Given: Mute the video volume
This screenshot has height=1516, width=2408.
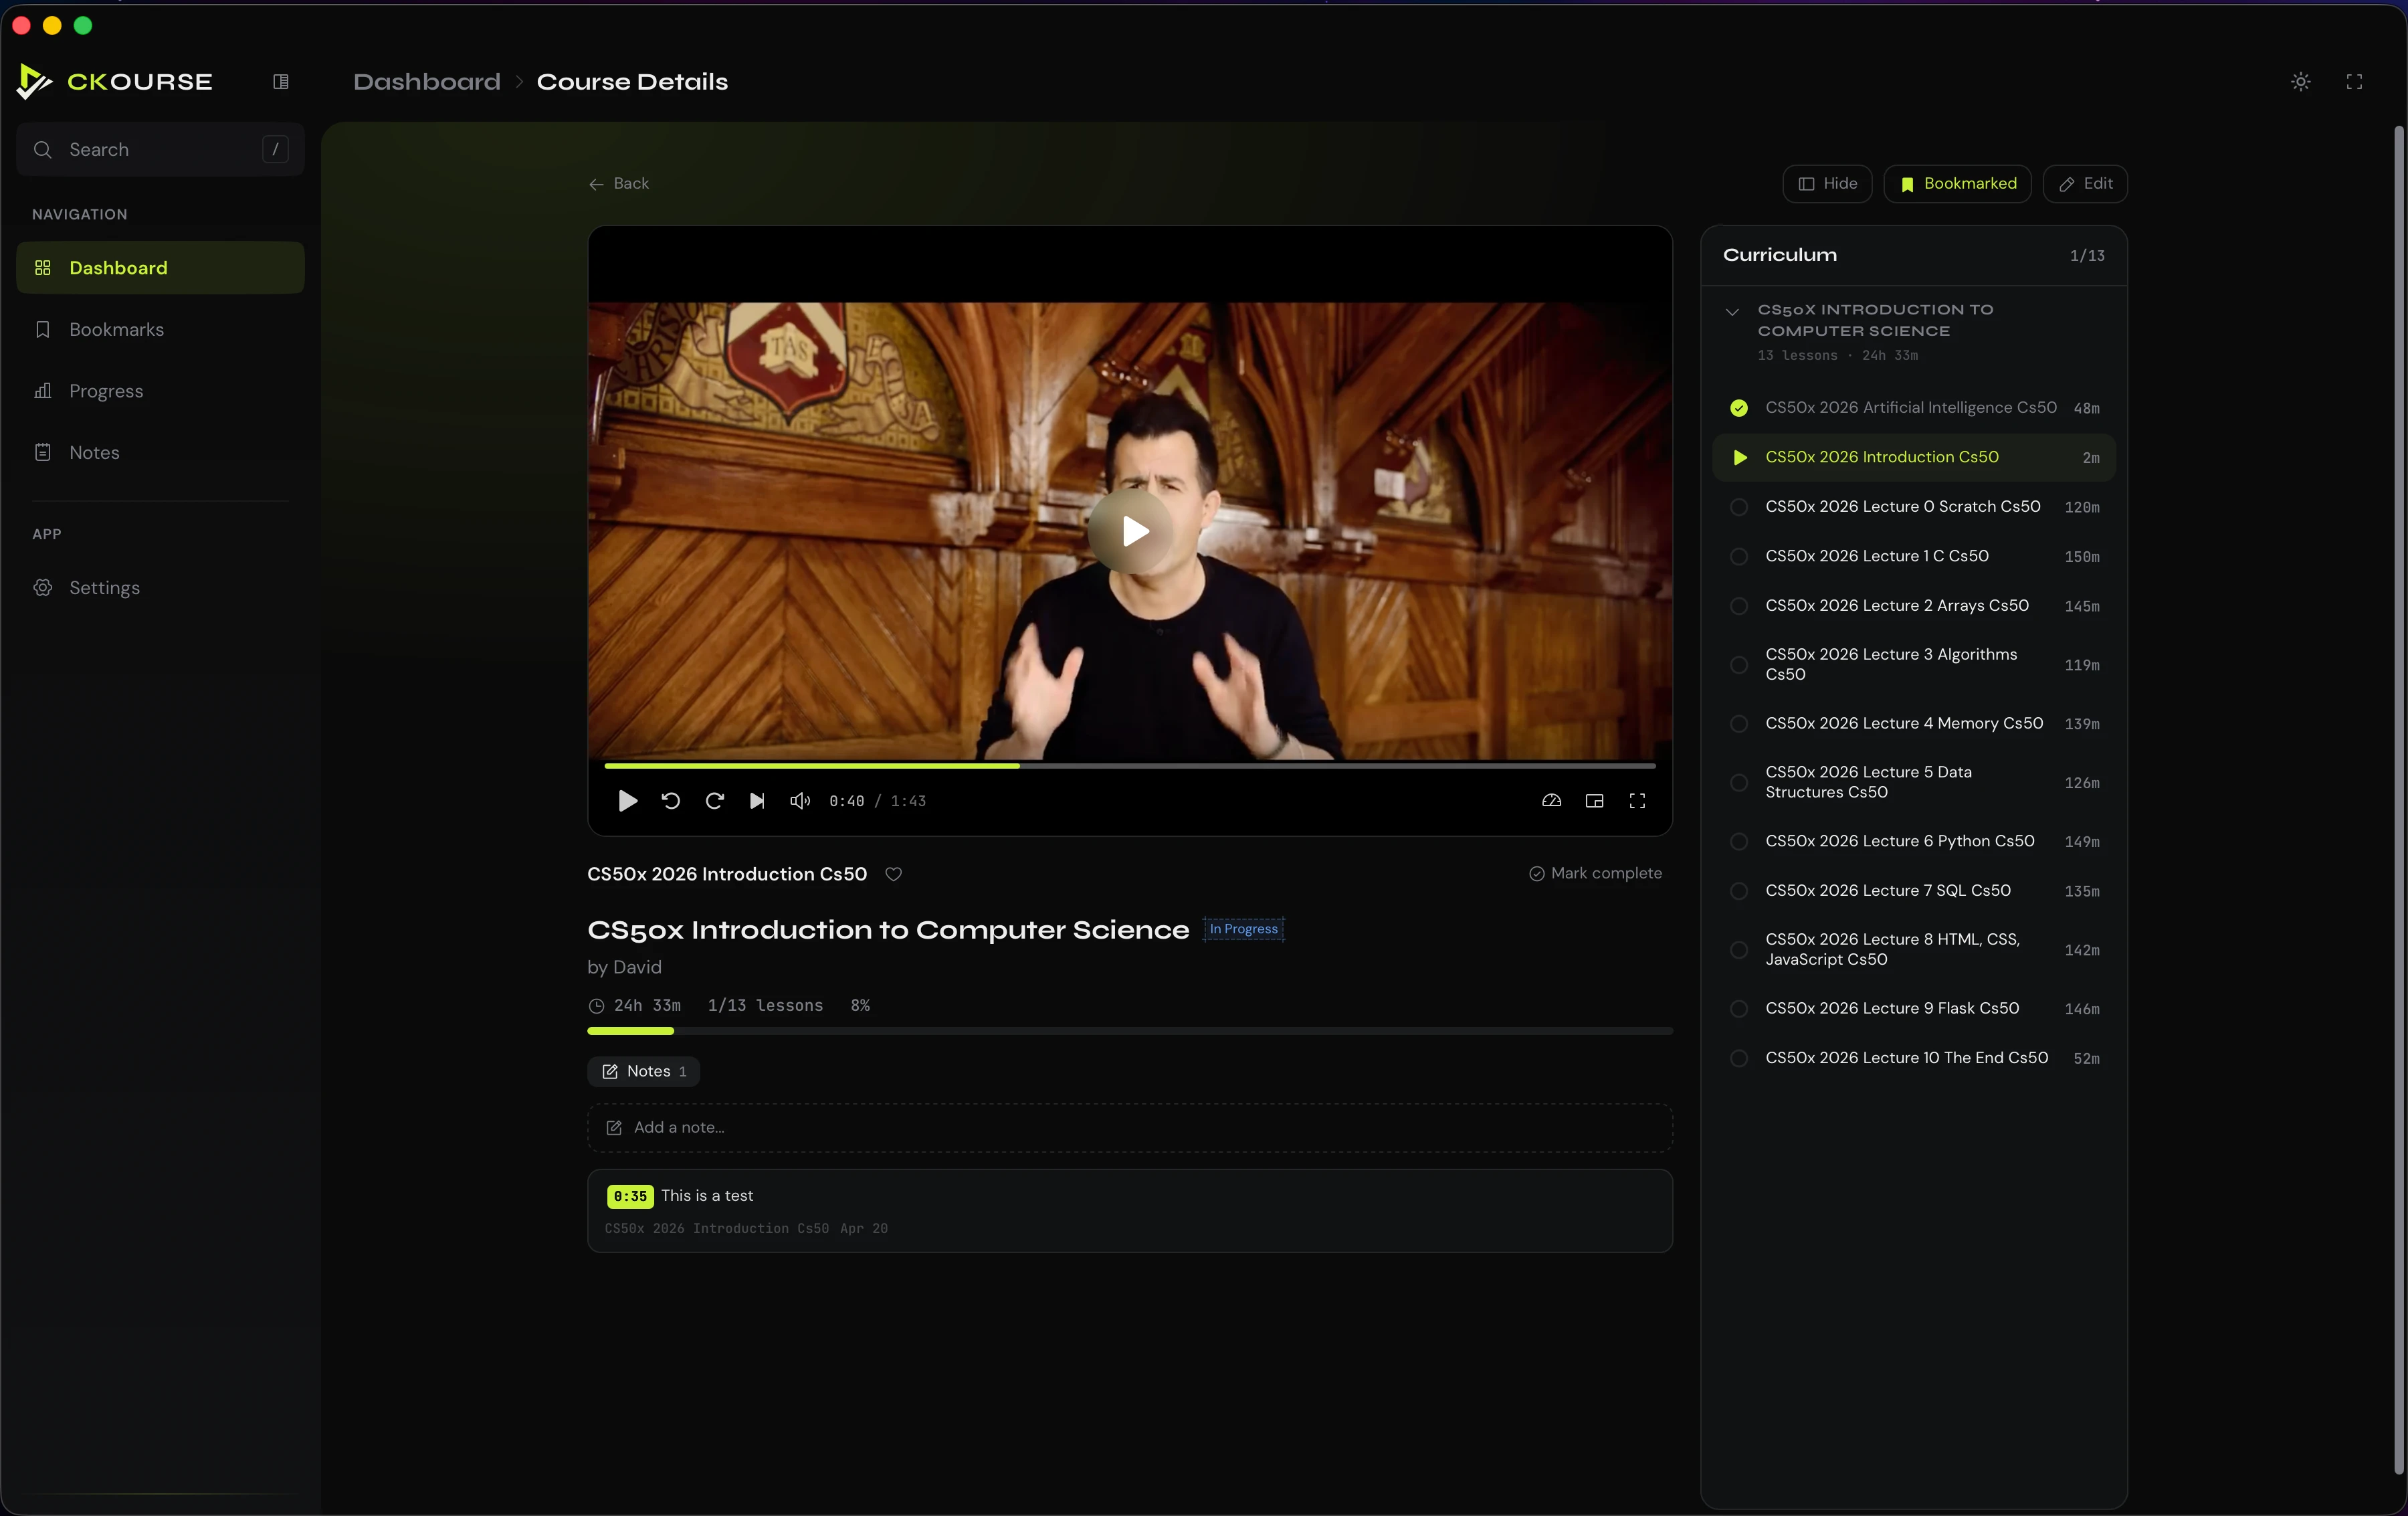Looking at the screenshot, I should tap(800, 801).
